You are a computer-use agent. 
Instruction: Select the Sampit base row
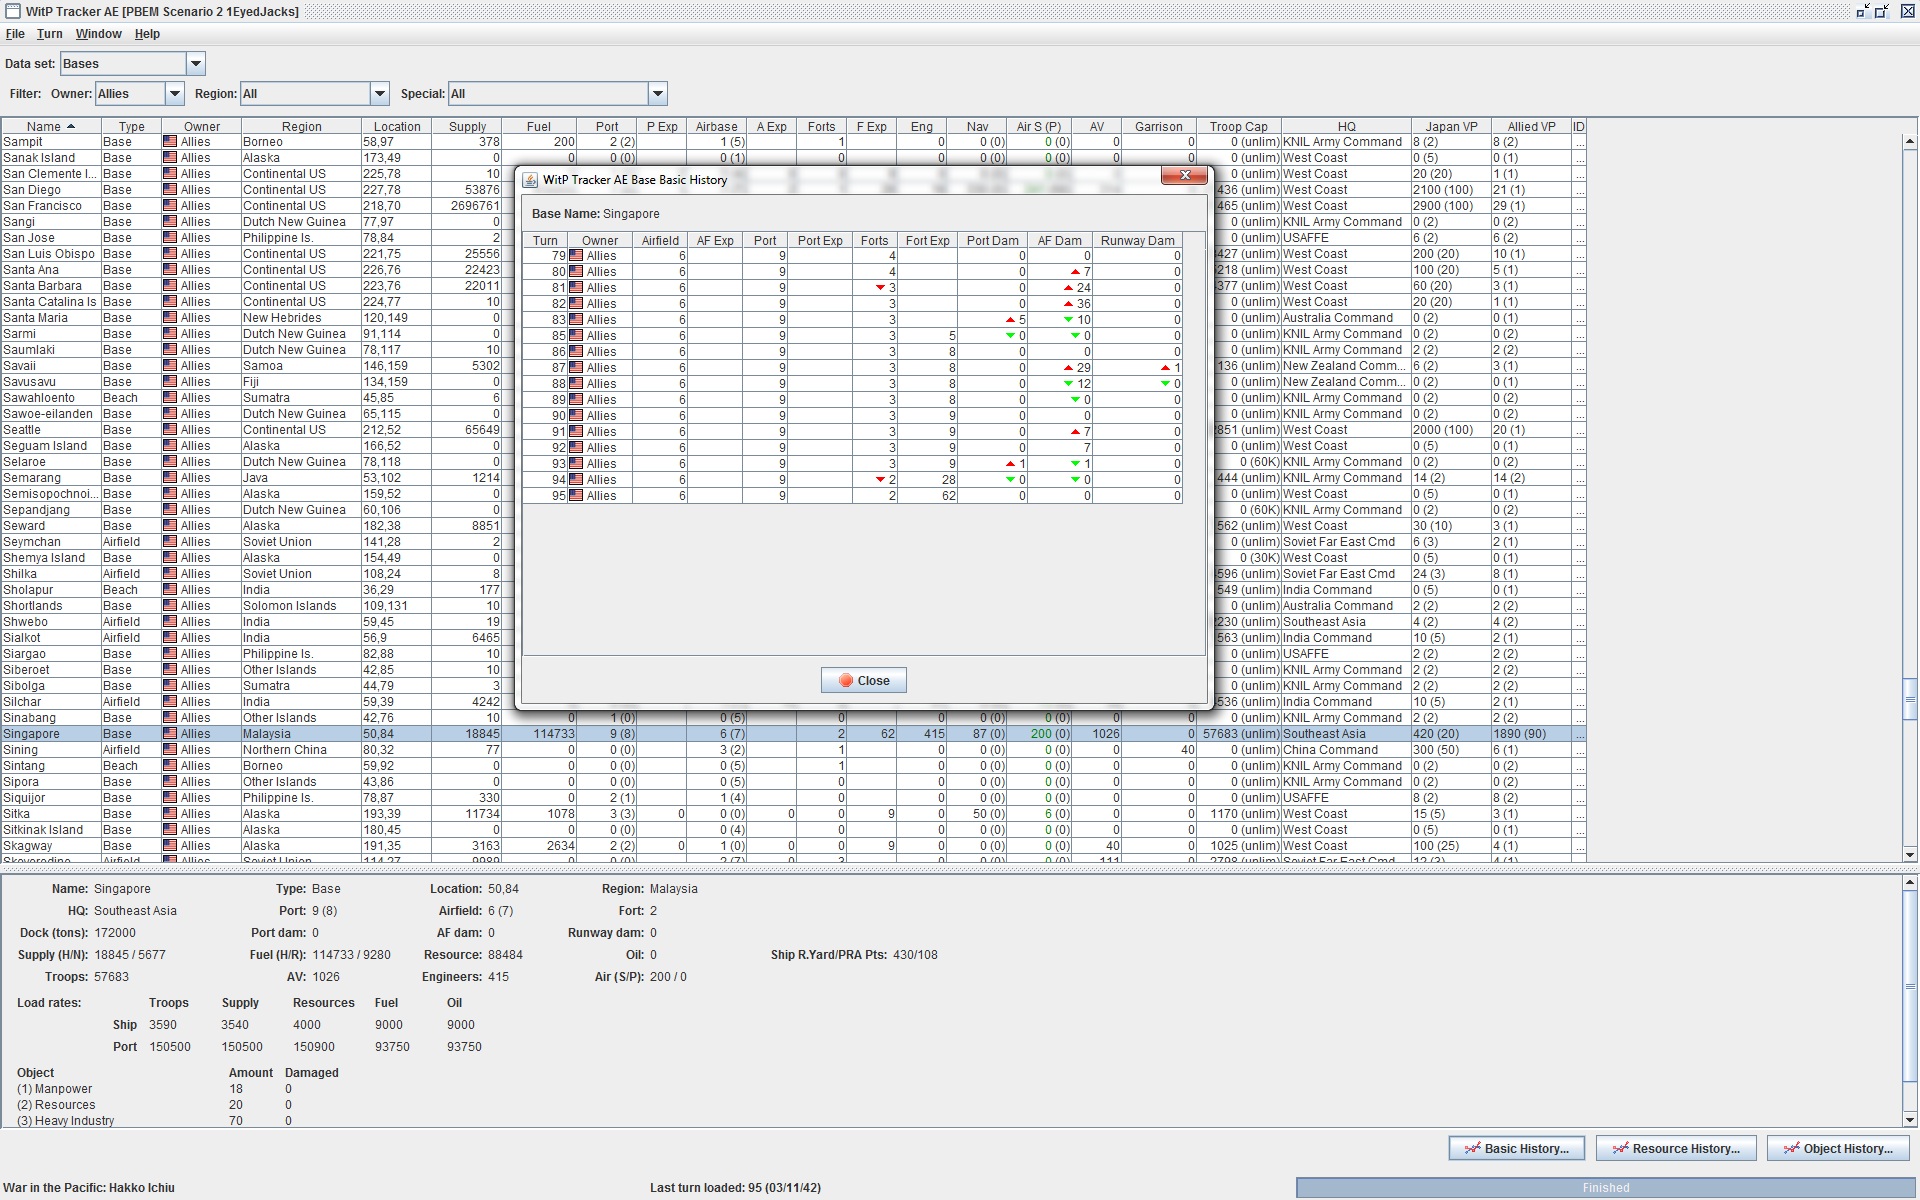click(793, 142)
